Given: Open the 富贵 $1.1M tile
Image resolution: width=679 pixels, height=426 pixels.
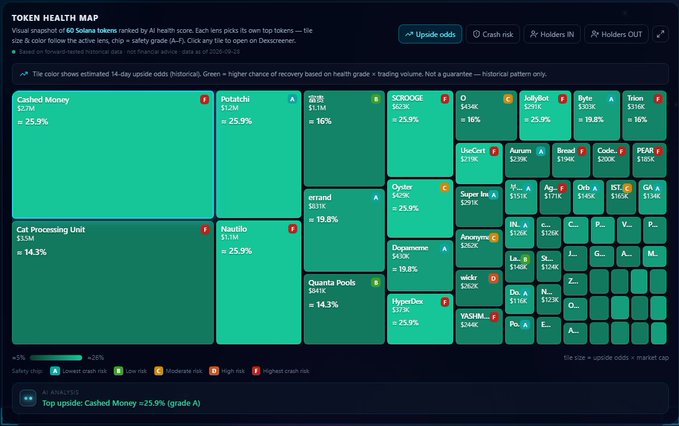Looking at the screenshot, I should (x=344, y=139).
